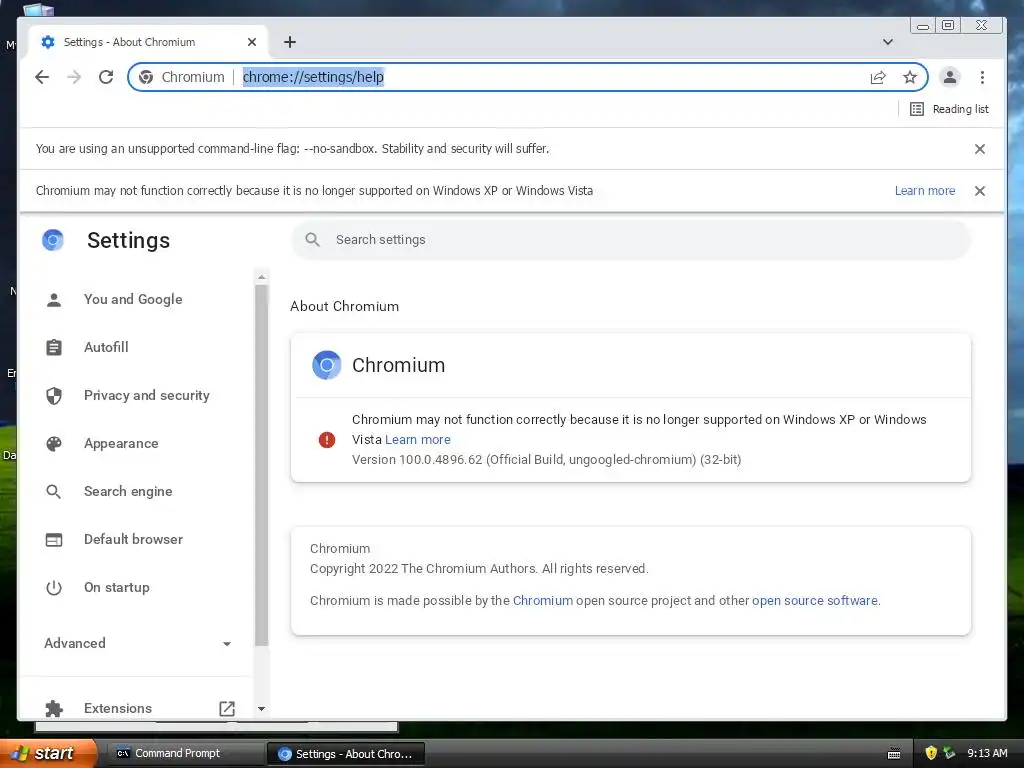1024x768 pixels.
Task: Open Autofill settings section
Action: coord(106,347)
